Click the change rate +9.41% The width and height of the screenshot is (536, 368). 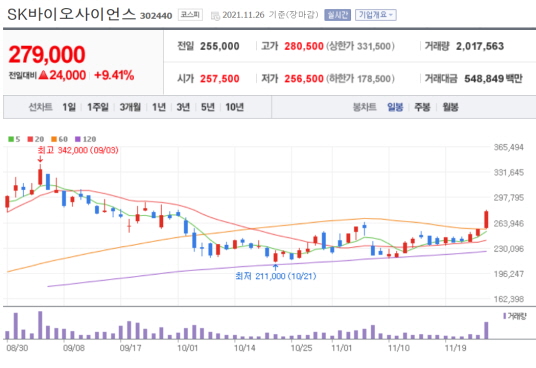pos(114,75)
